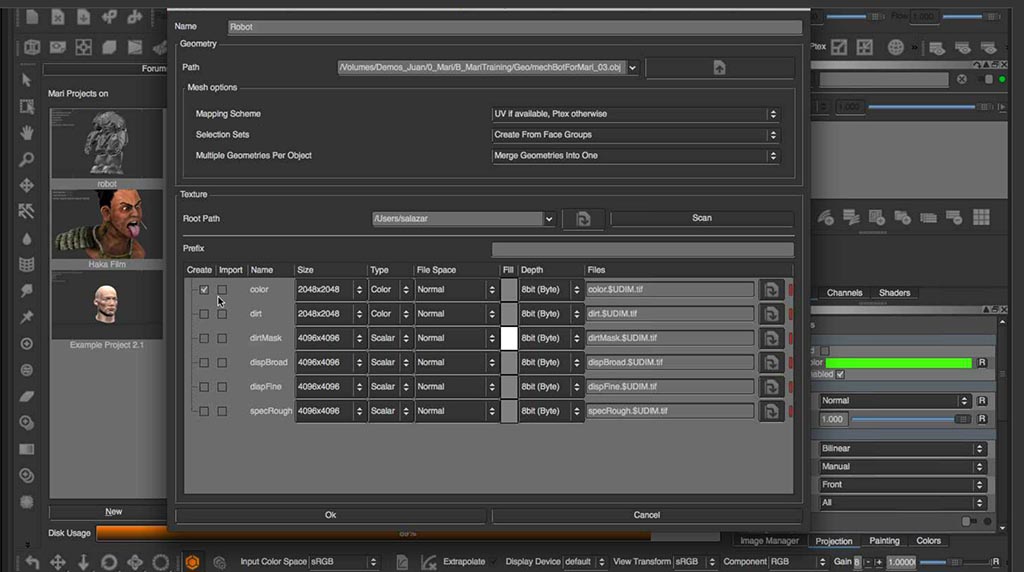
Task: Click the white Fill swatch for dirtMask
Action: (509, 338)
